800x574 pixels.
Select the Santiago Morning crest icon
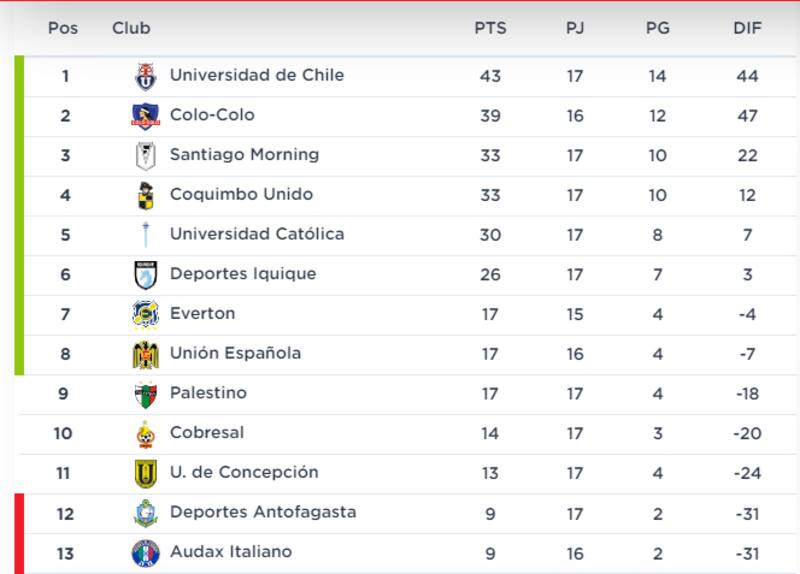pyautogui.click(x=146, y=156)
